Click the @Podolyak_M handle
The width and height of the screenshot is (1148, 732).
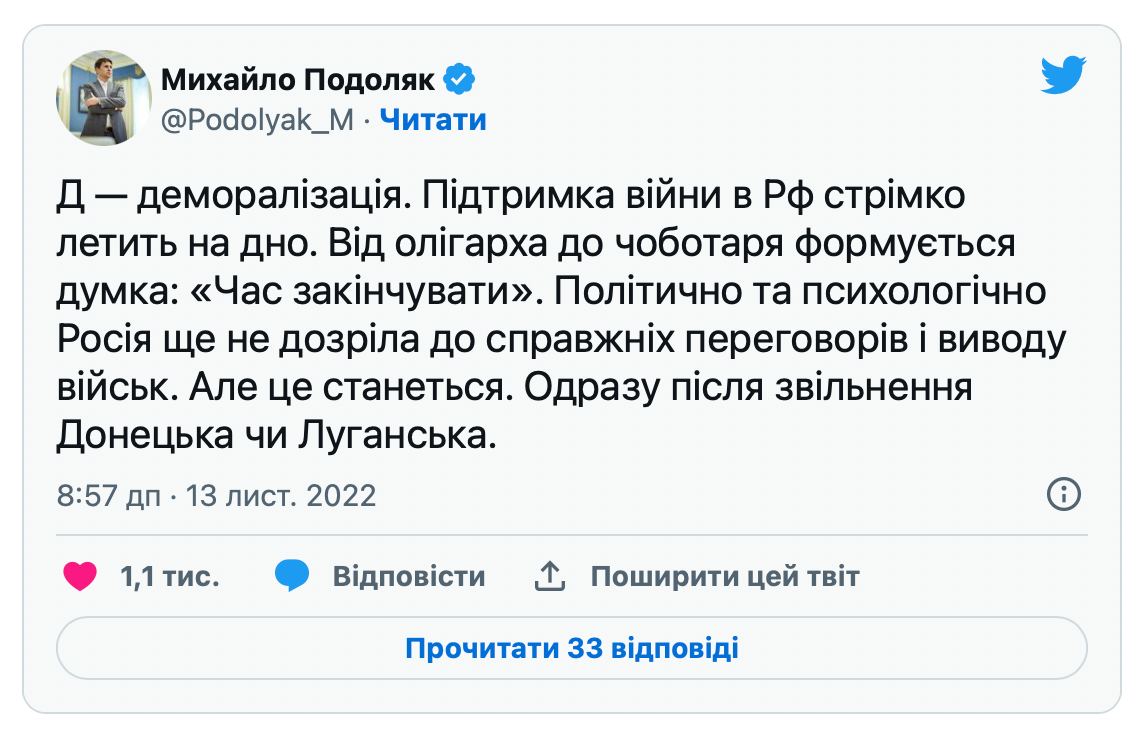(x=257, y=120)
